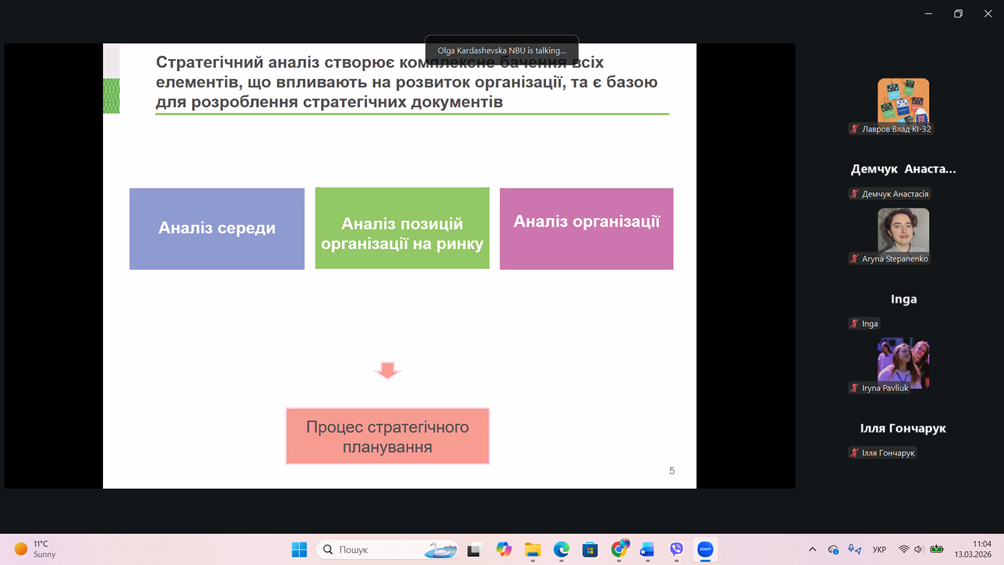The image size is (1004, 565).
Task: Open Microsoft Store from the taskbar
Action: pyautogui.click(x=590, y=549)
